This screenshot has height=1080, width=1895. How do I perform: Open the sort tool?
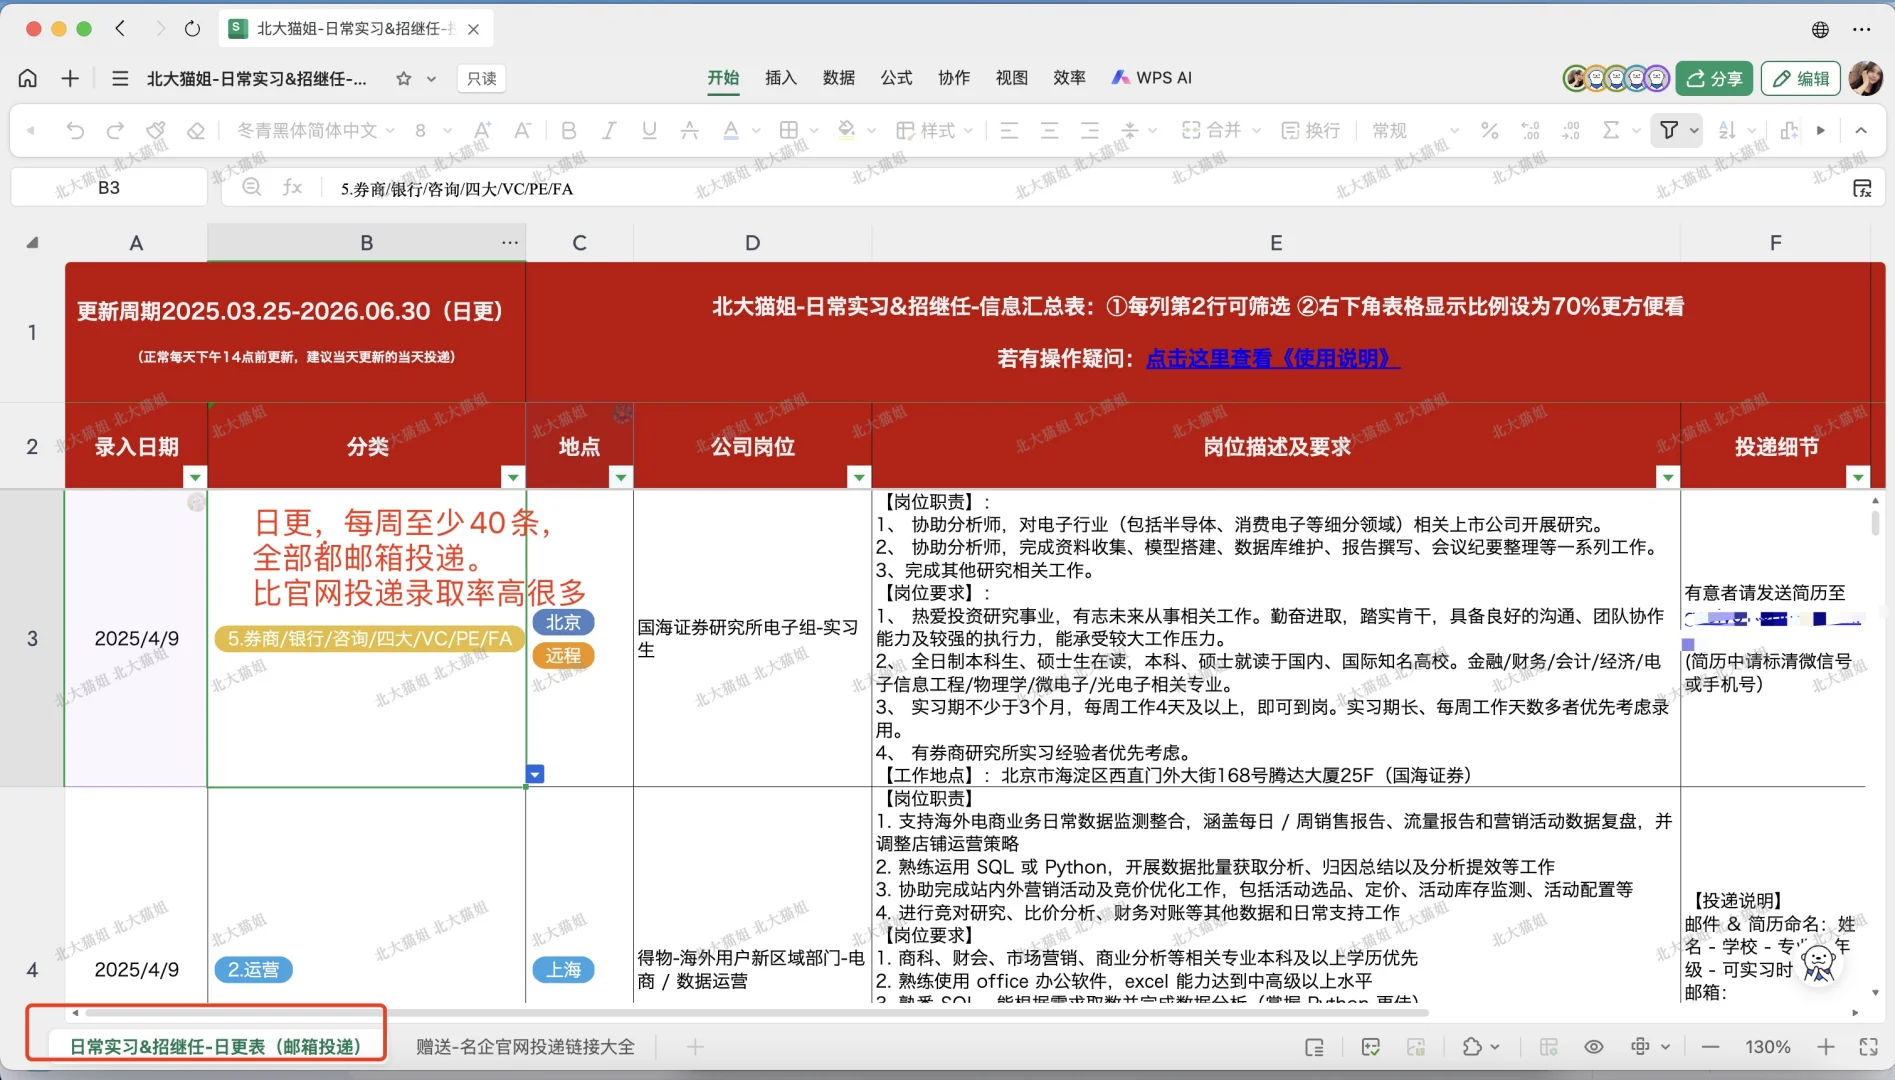1727,130
